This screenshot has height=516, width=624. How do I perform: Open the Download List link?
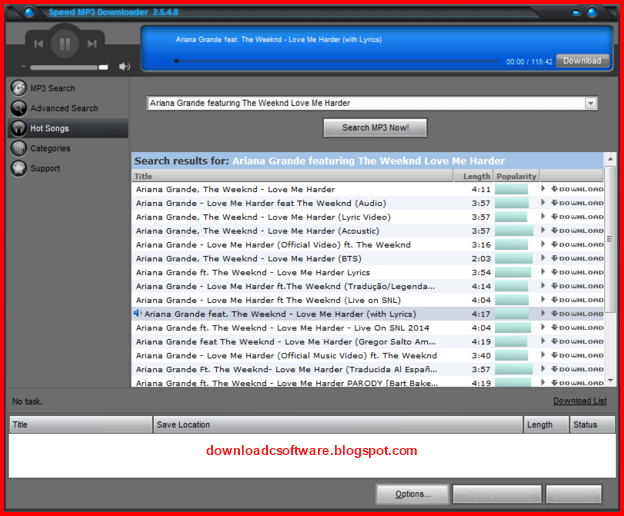(580, 401)
